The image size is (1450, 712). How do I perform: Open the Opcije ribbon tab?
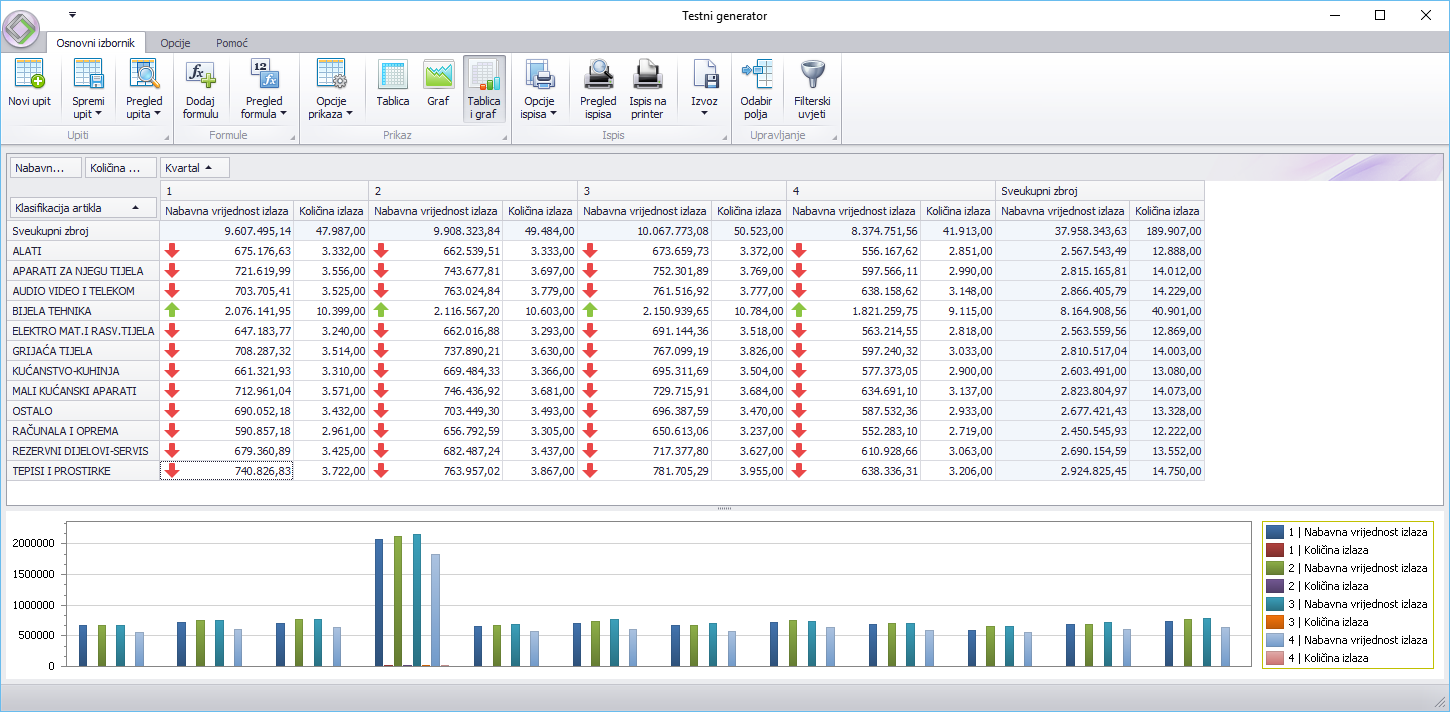click(x=175, y=44)
